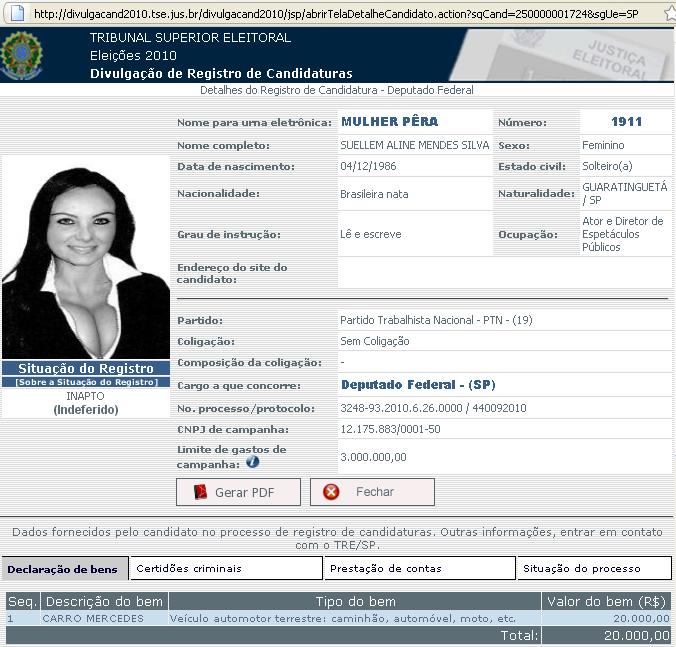Click the GUARATINGUETÁ / SP value
Image resolution: width=676 pixels, height=647 pixels.
point(625,194)
